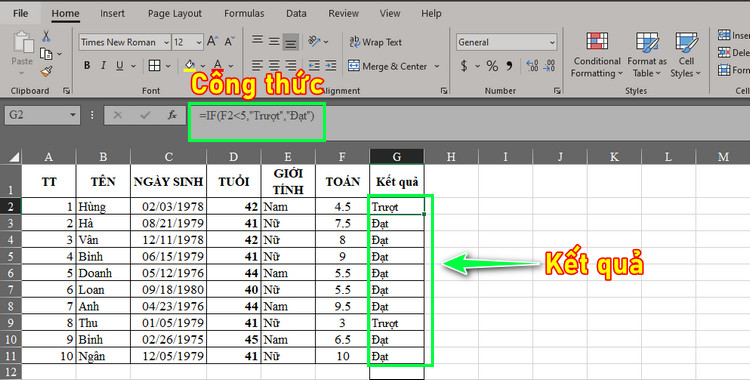
Task: Open Merge & Center dropdown arrow
Action: coord(437,66)
